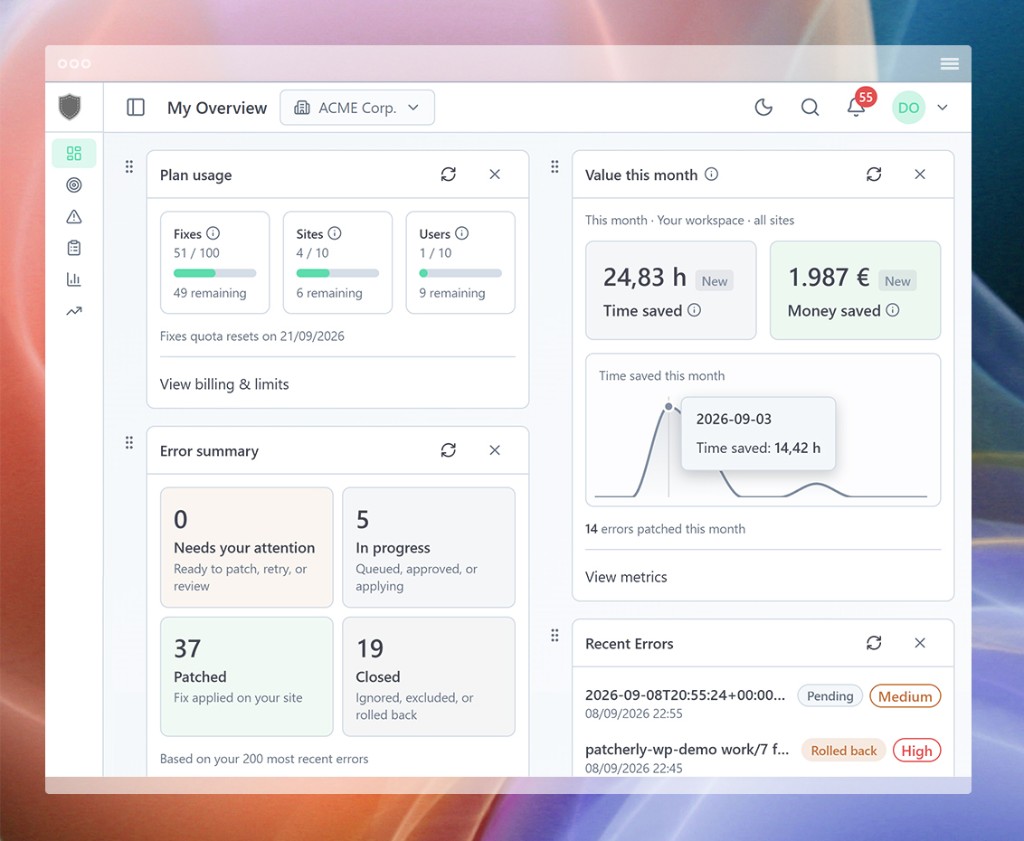The image size is (1024, 841).
Task: Open notifications bell with 55 badge
Action: coord(857,106)
